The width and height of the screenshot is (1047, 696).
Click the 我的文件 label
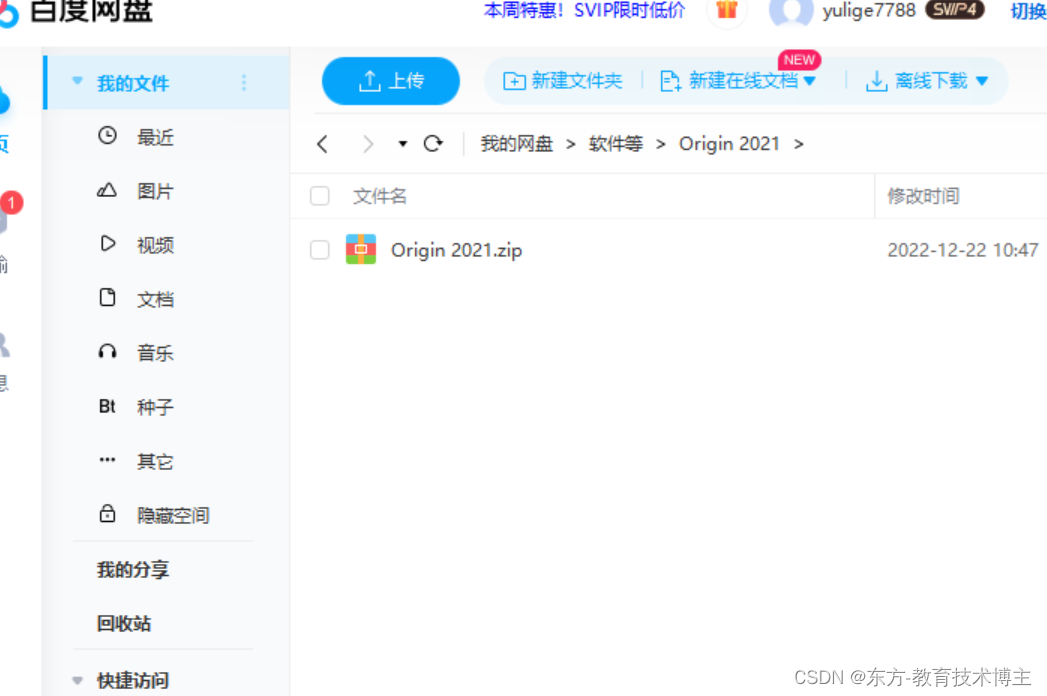click(132, 83)
